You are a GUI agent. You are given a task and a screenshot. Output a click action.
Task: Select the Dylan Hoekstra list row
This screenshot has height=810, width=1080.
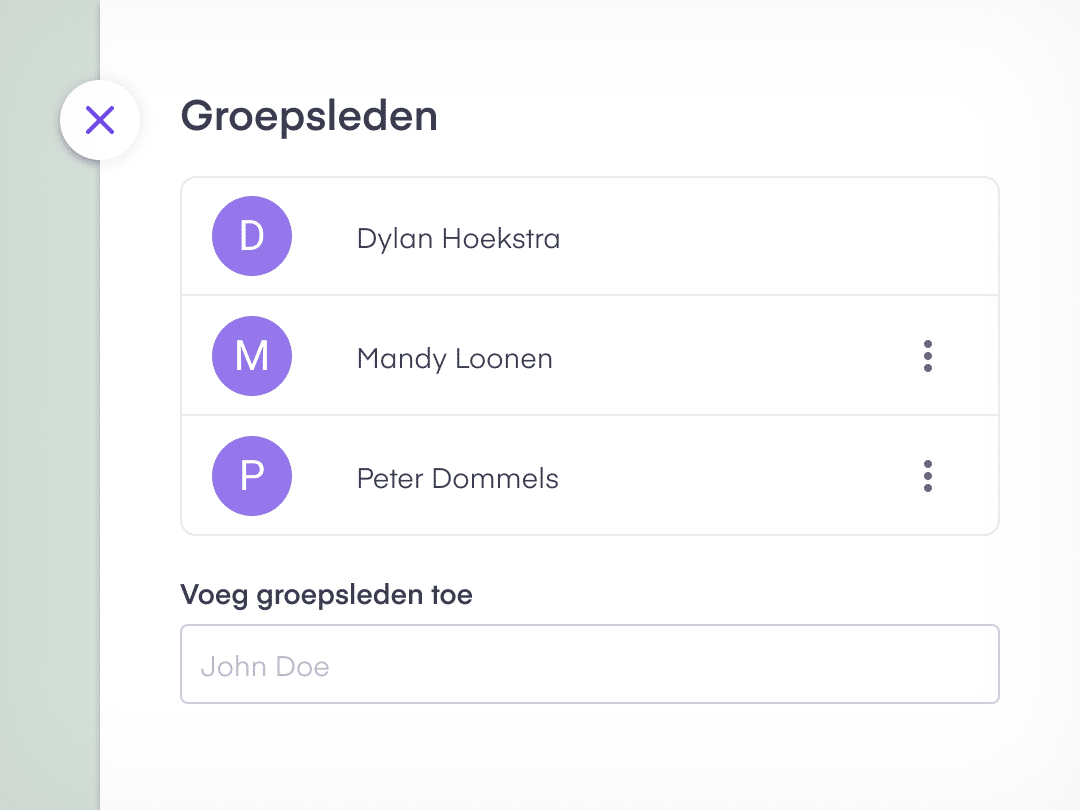pyautogui.click(x=590, y=236)
